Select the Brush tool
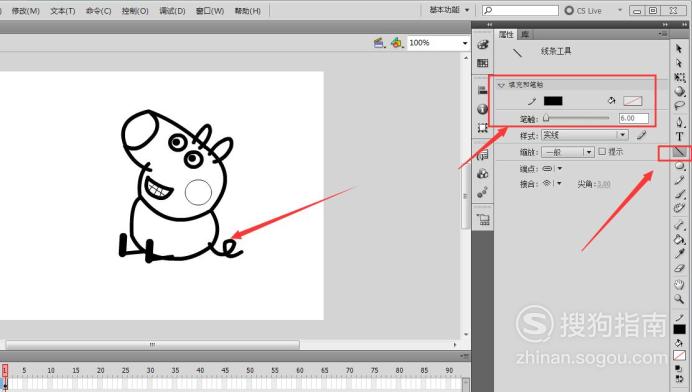The height and width of the screenshot is (392, 692). [679, 194]
